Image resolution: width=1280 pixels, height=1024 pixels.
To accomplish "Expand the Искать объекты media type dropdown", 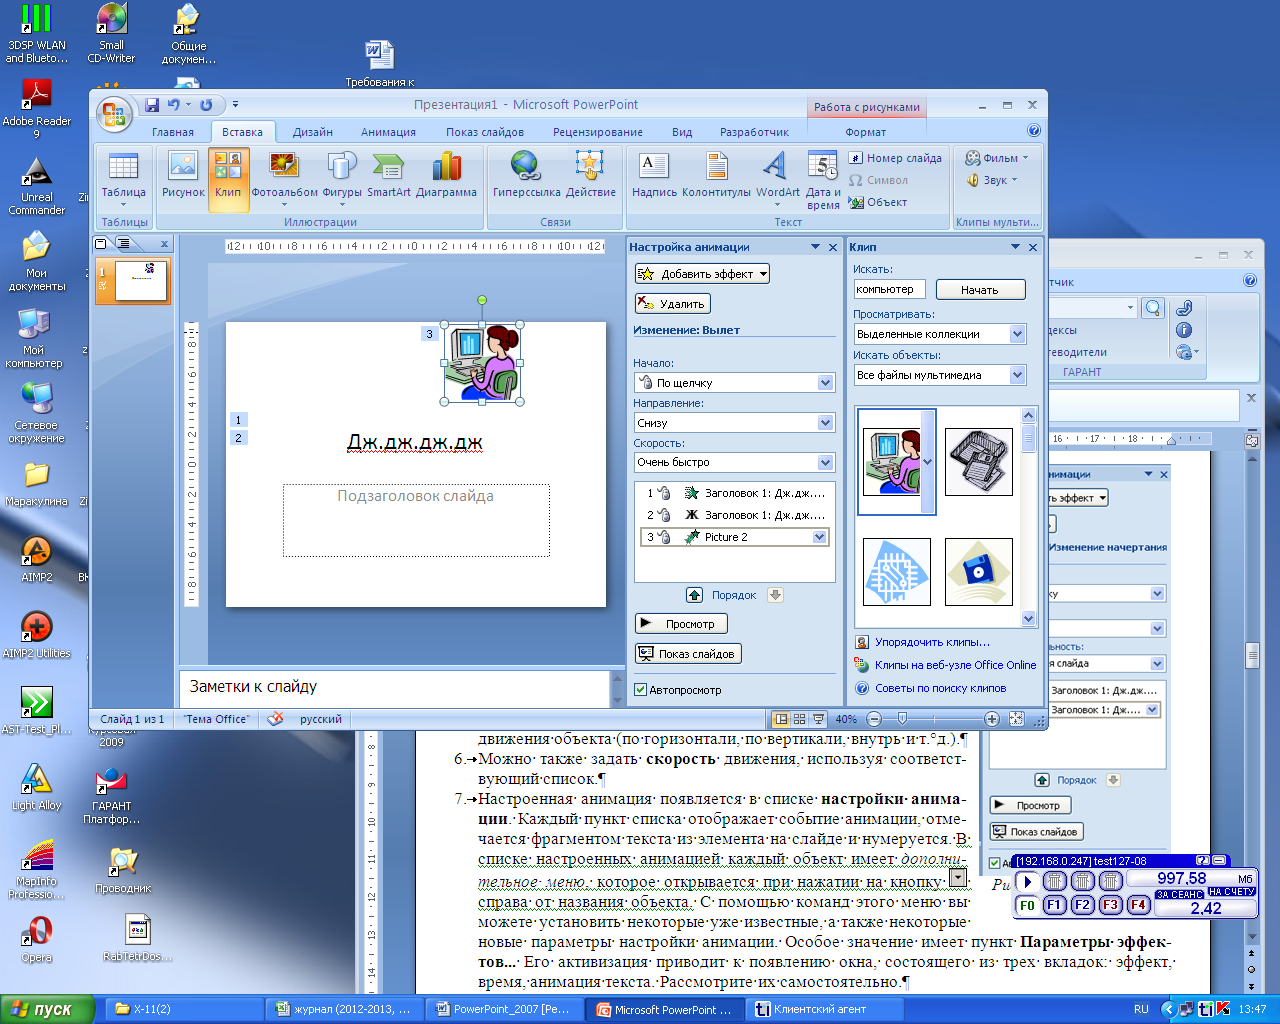I will click(1018, 375).
